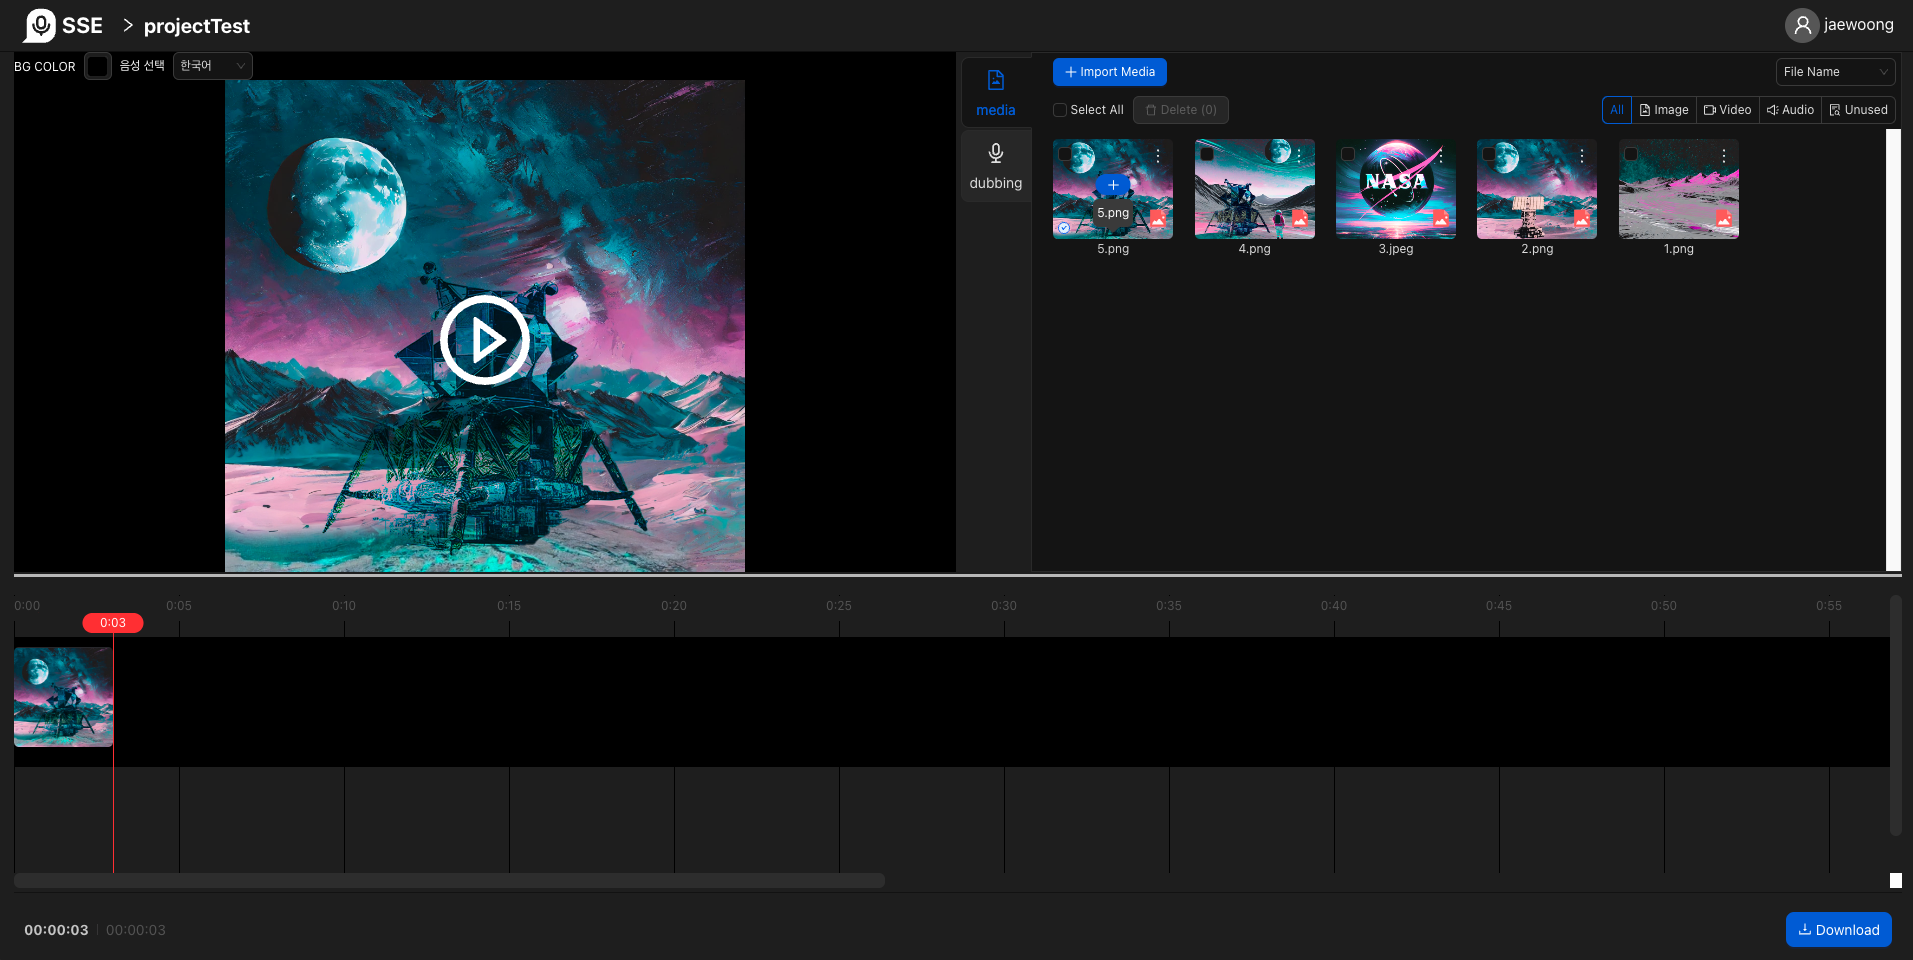
Task: Tick the checkbox on 4.png thumbnail
Action: (x=1207, y=154)
